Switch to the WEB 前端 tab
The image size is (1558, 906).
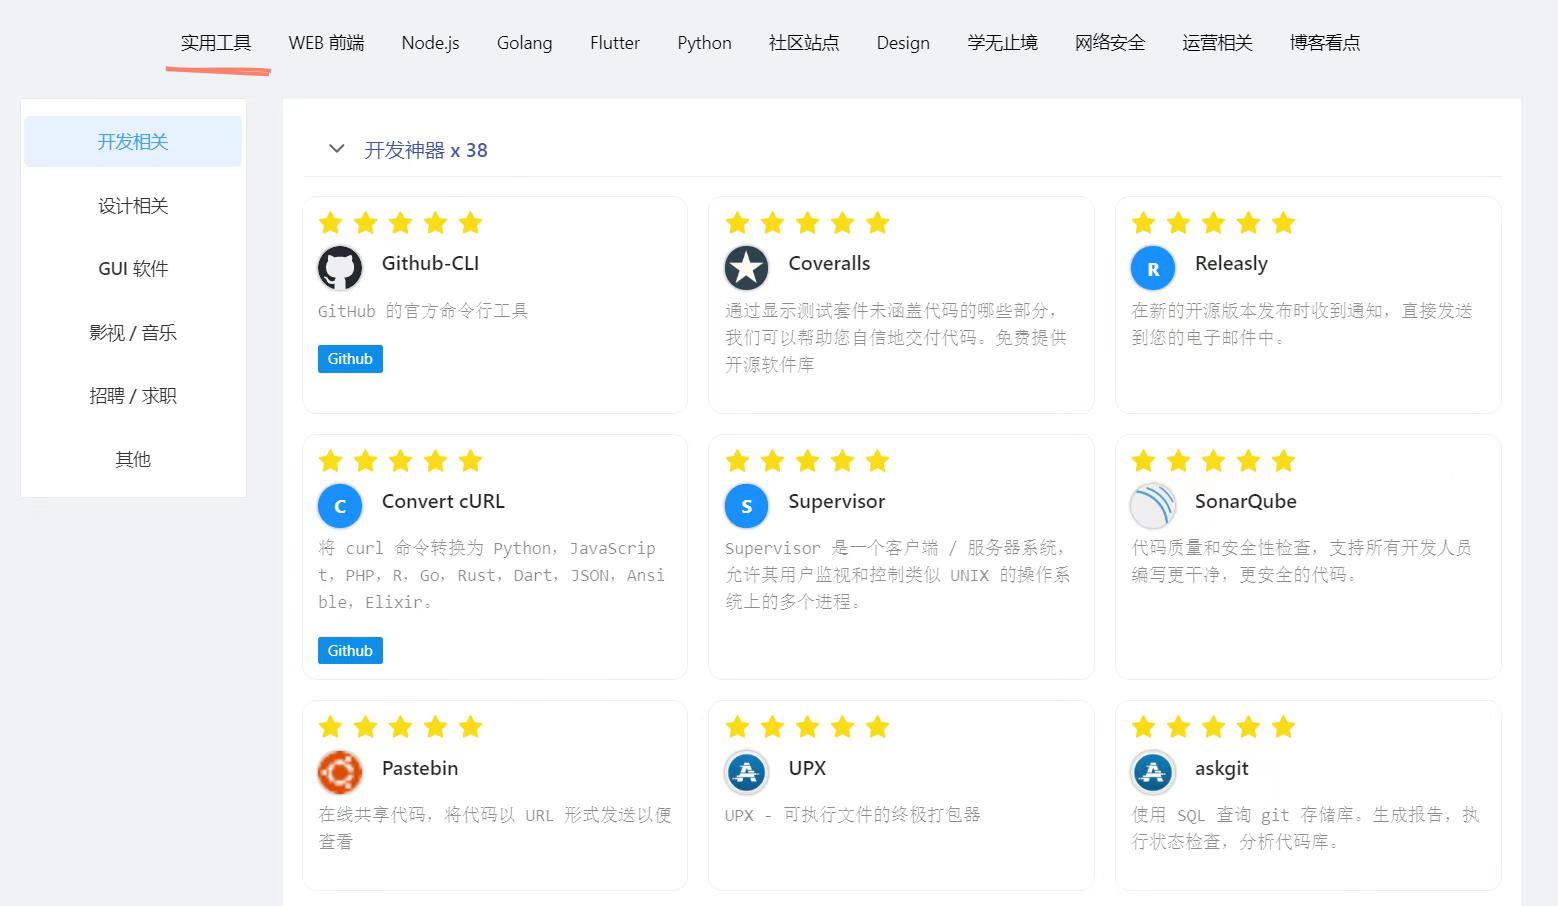pos(326,43)
